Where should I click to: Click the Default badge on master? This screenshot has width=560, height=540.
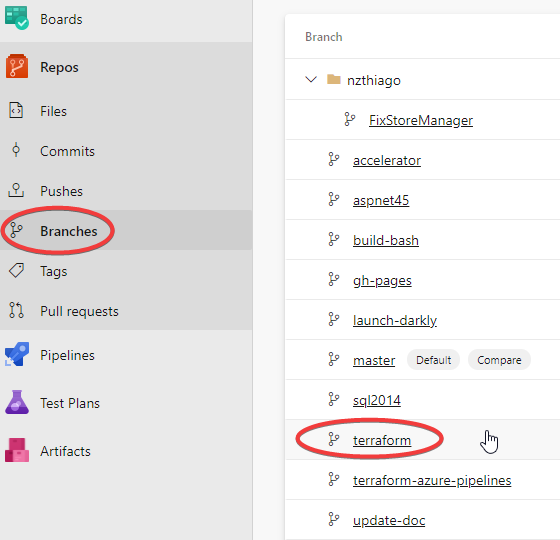coord(433,360)
